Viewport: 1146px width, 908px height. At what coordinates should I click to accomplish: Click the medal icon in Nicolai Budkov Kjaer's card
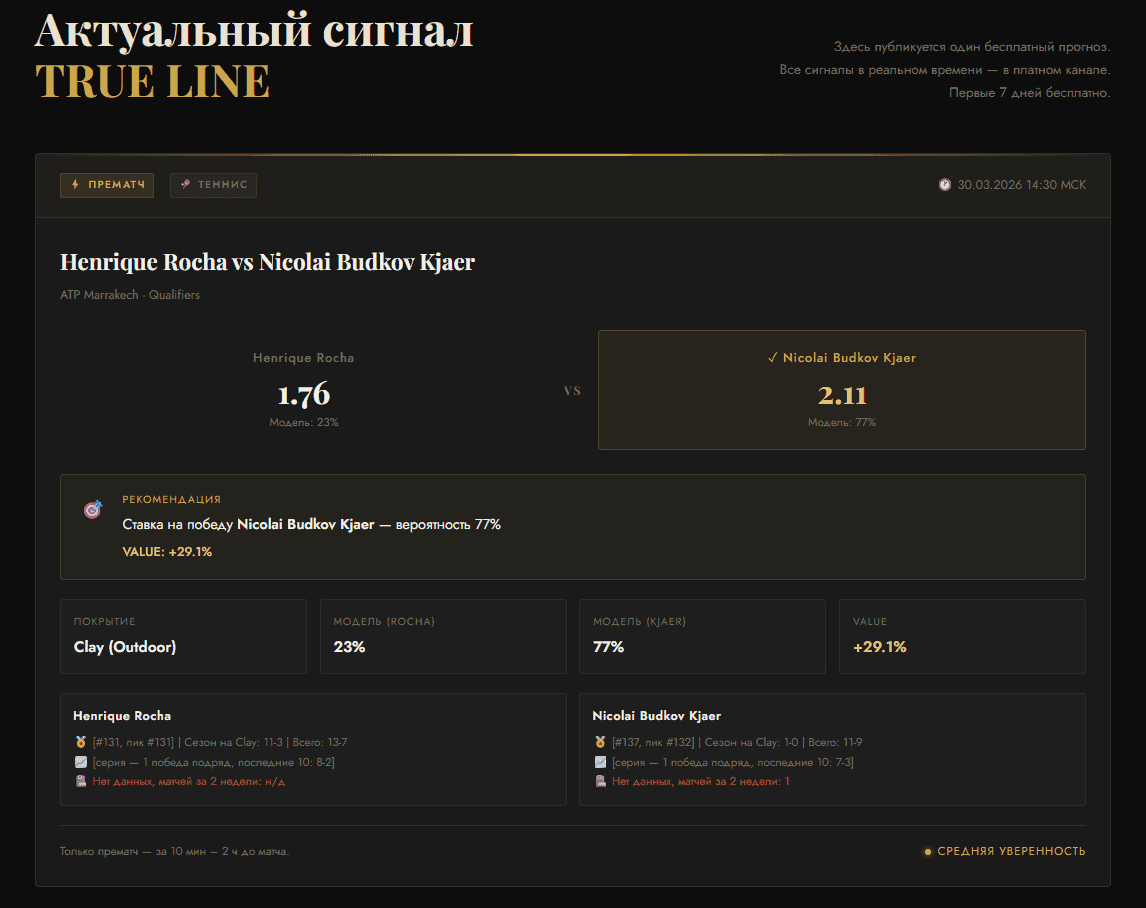click(x=598, y=742)
